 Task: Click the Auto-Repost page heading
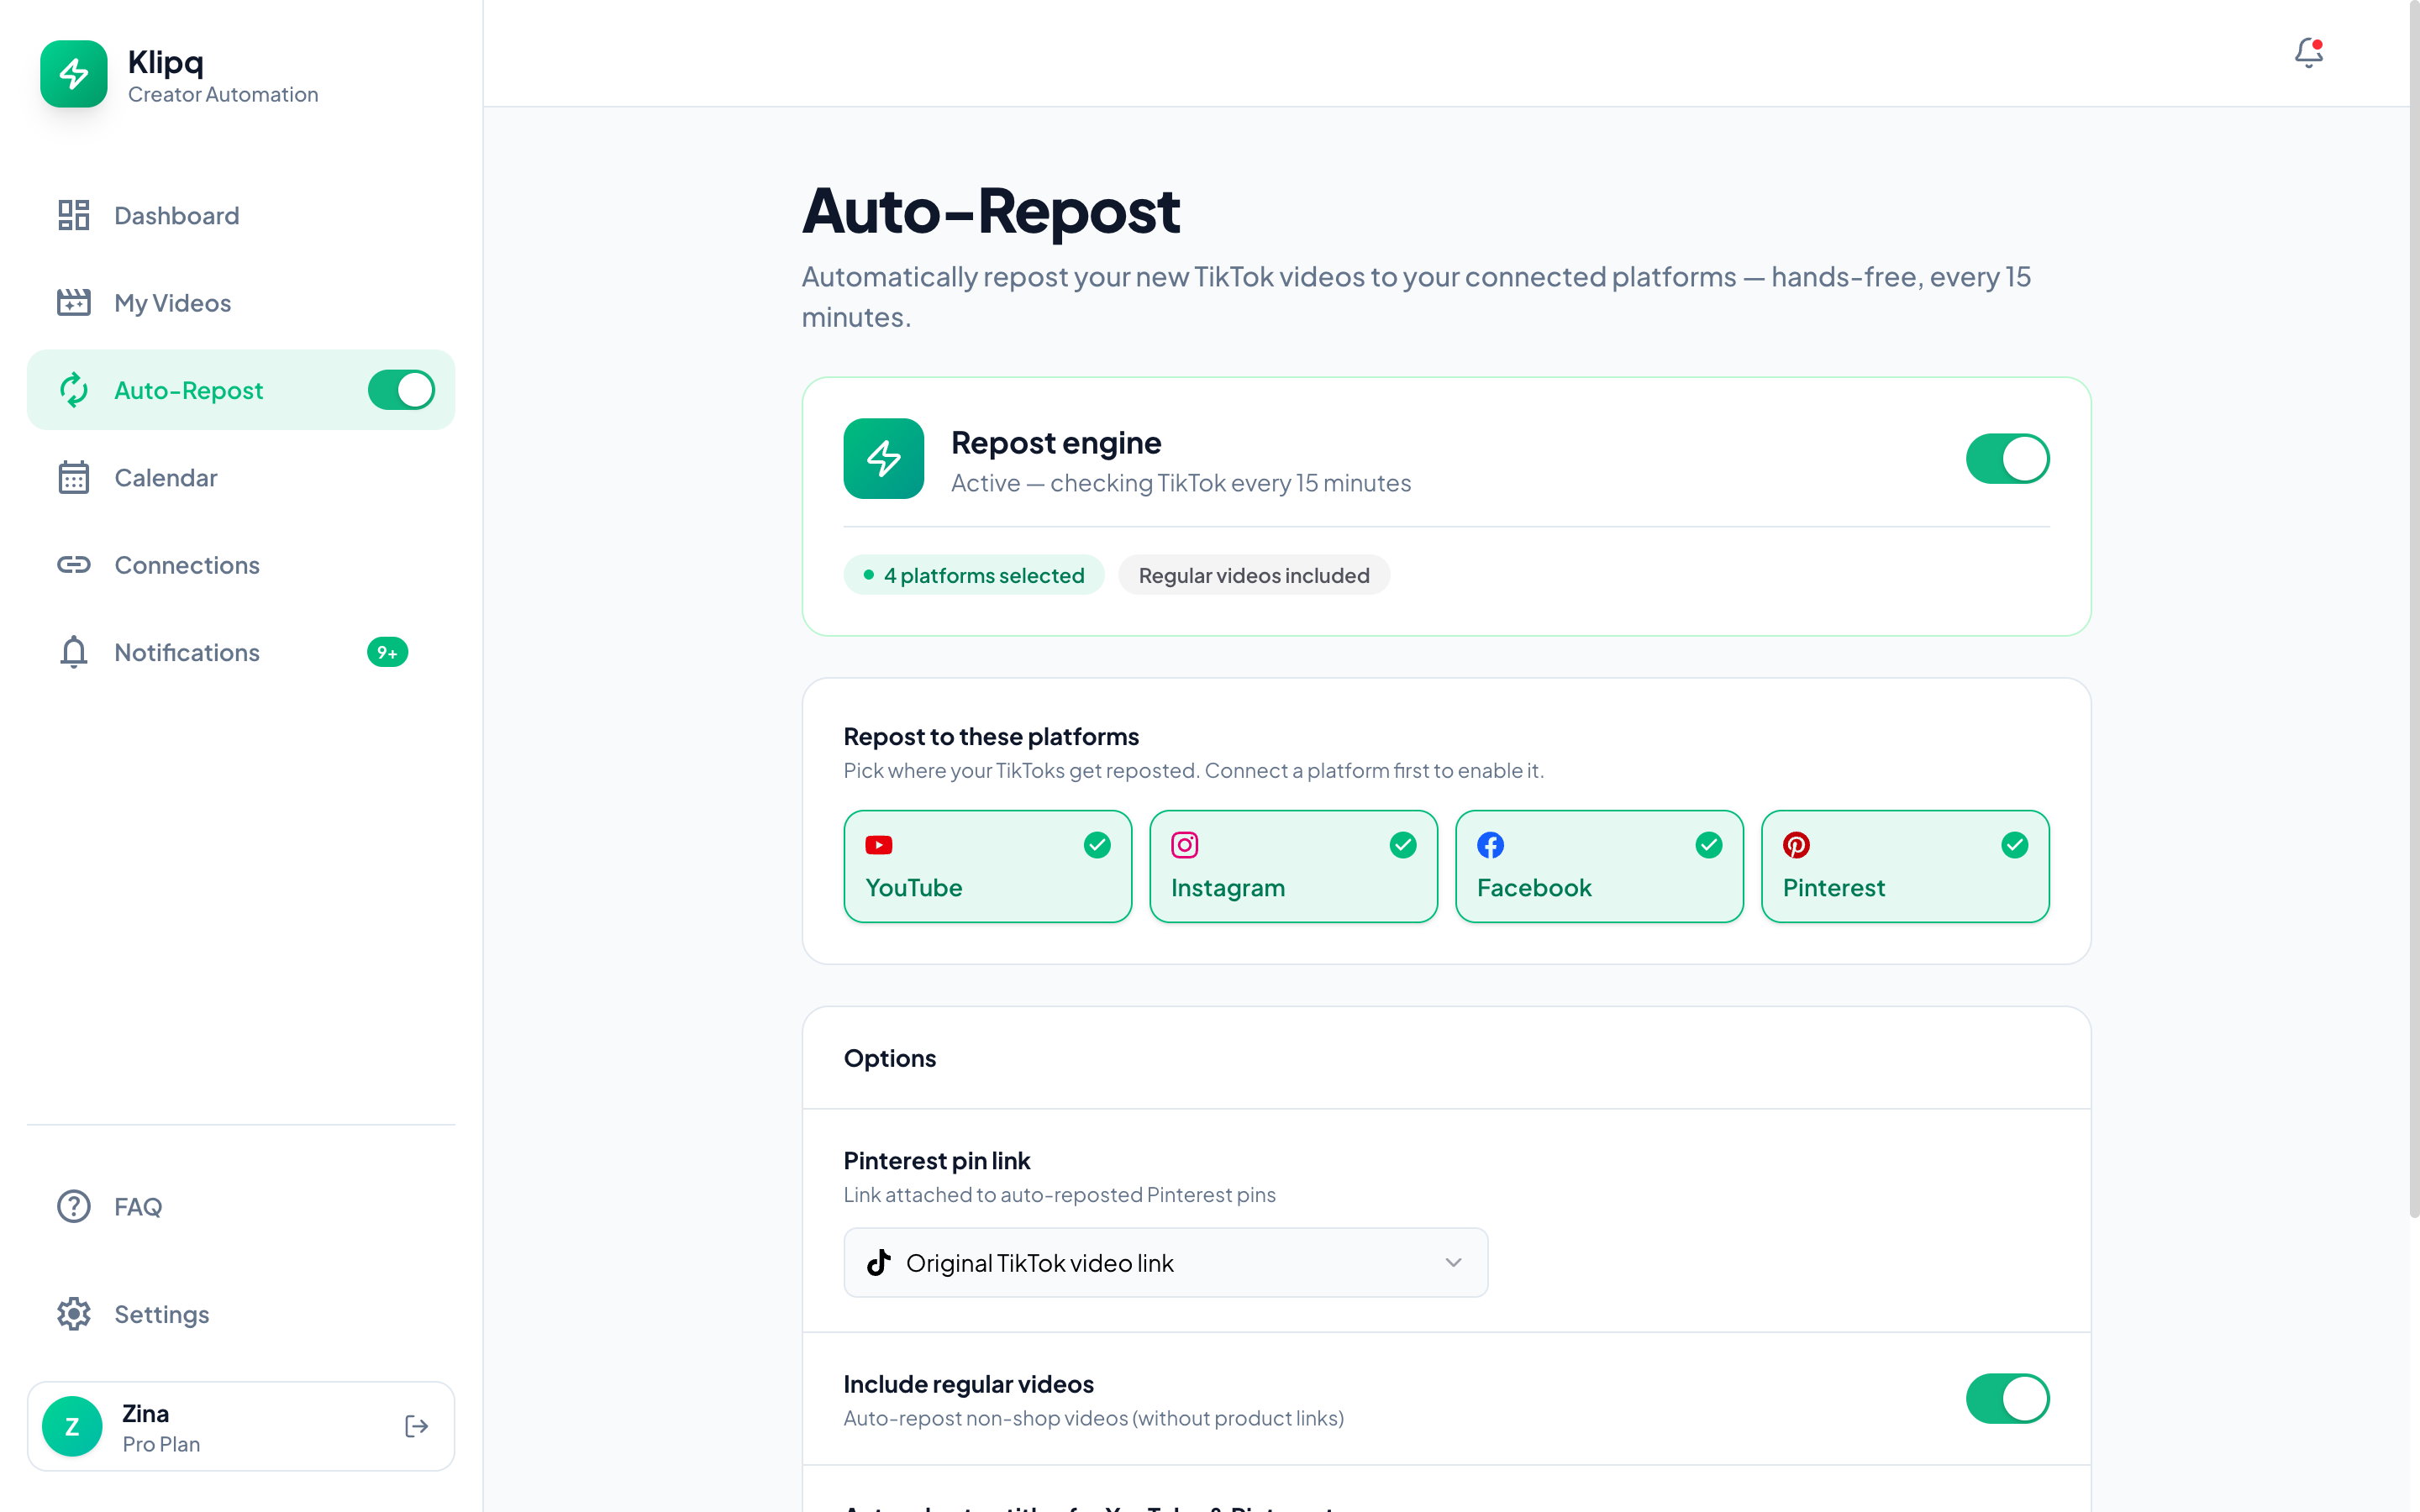[990, 211]
